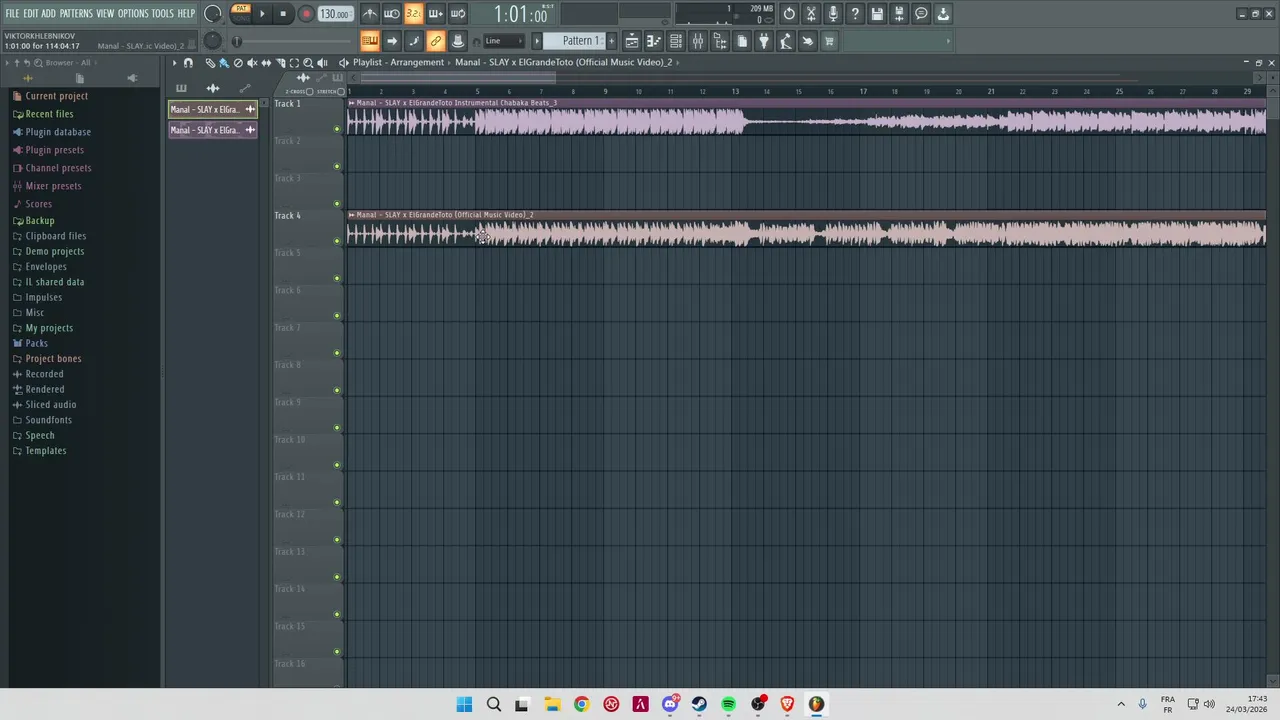Image resolution: width=1280 pixels, height=720 pixels.
Task: Toggle loop recording icon
Action: 458,14
